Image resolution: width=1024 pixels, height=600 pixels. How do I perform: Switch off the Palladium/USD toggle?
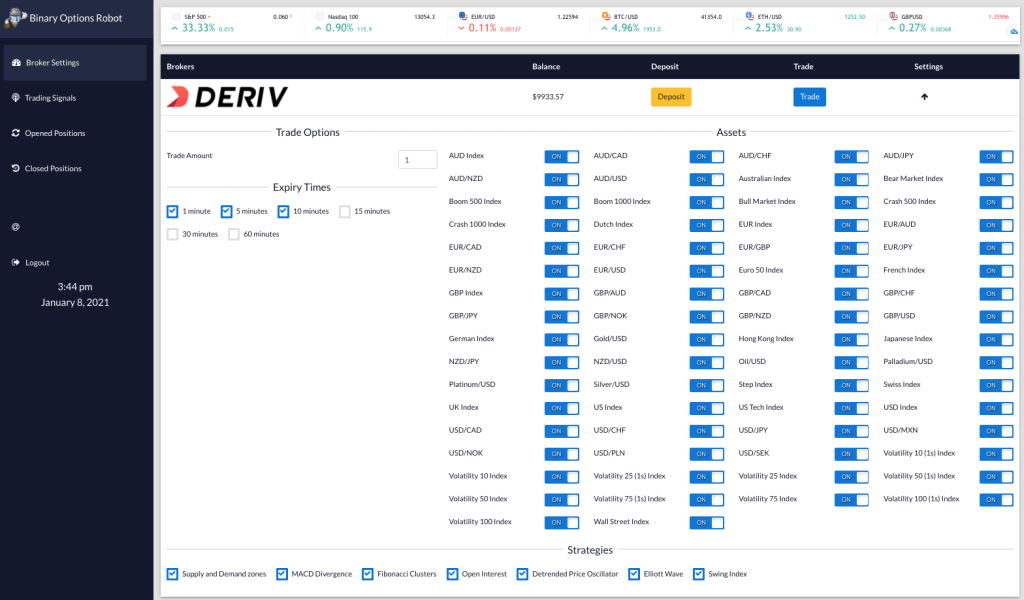[x=997, y=362]
